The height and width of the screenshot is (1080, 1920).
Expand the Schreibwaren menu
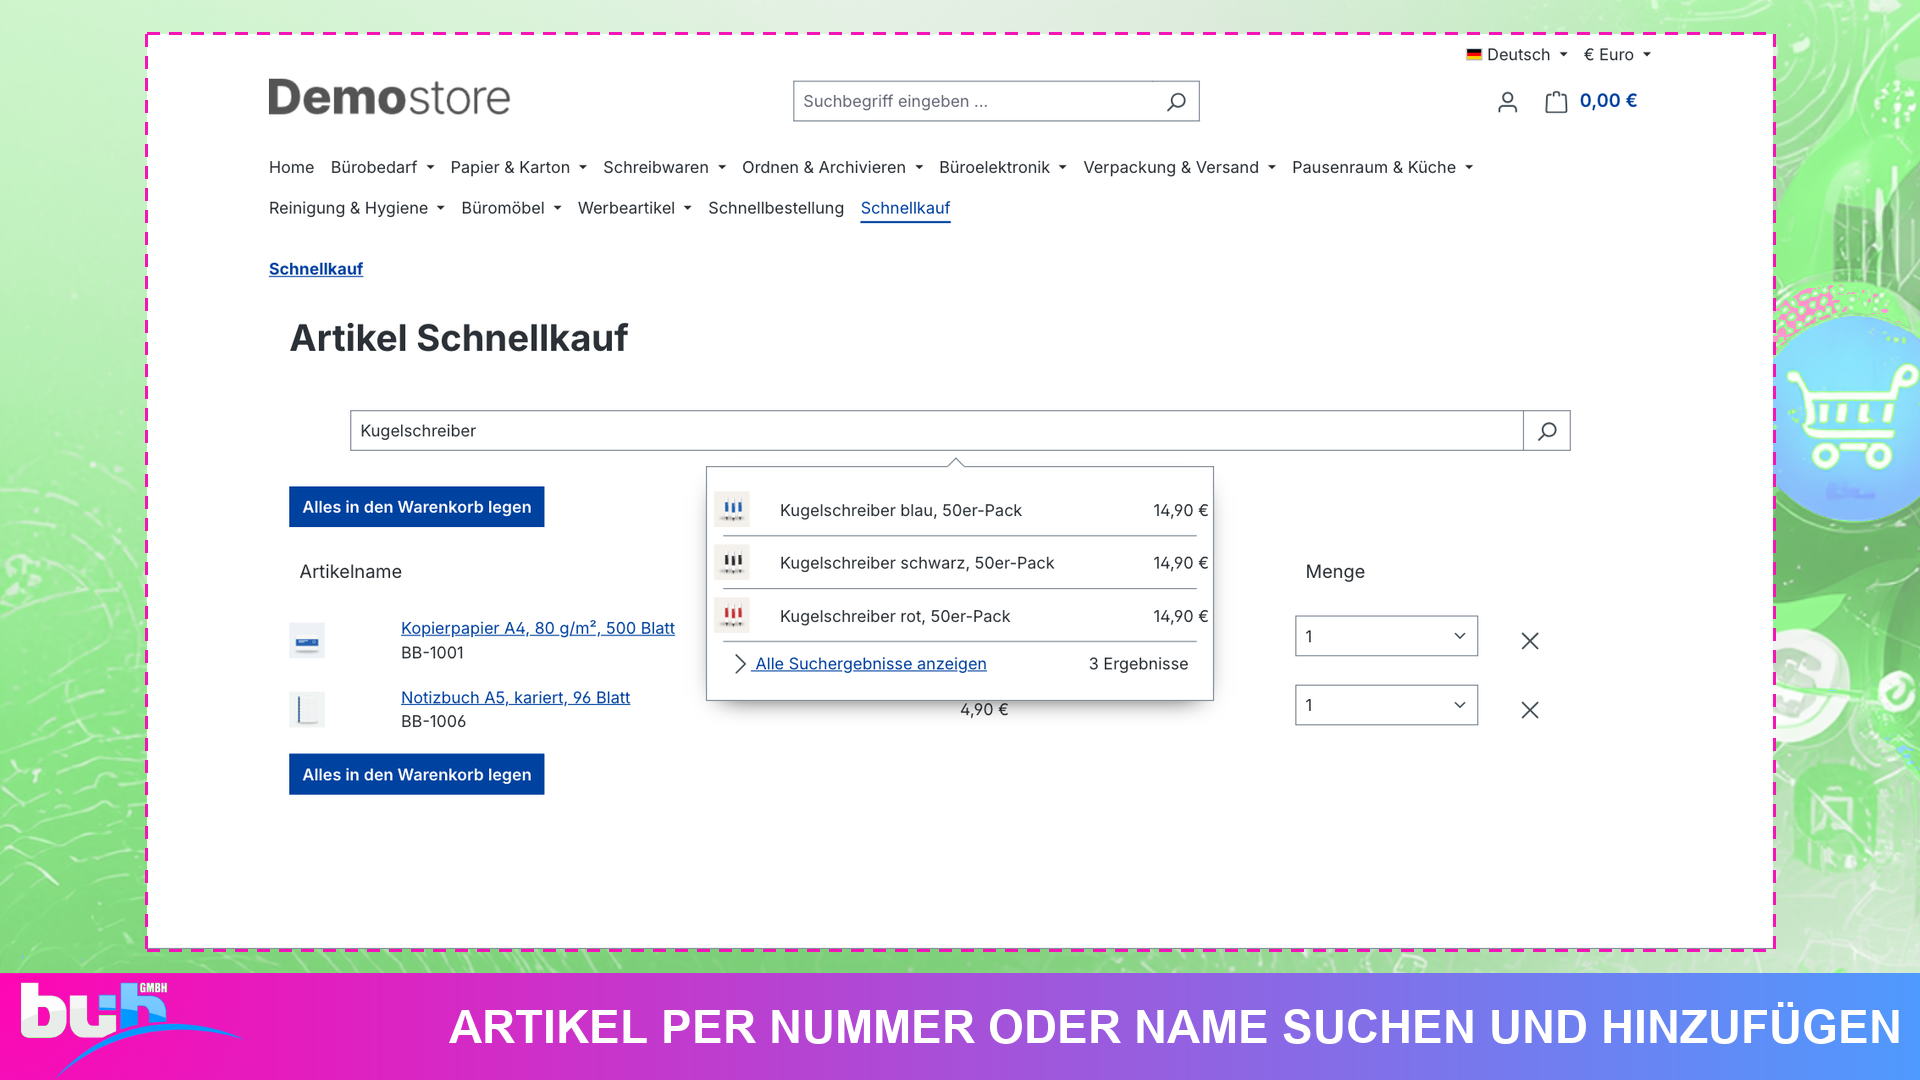[x=665, y=167]
